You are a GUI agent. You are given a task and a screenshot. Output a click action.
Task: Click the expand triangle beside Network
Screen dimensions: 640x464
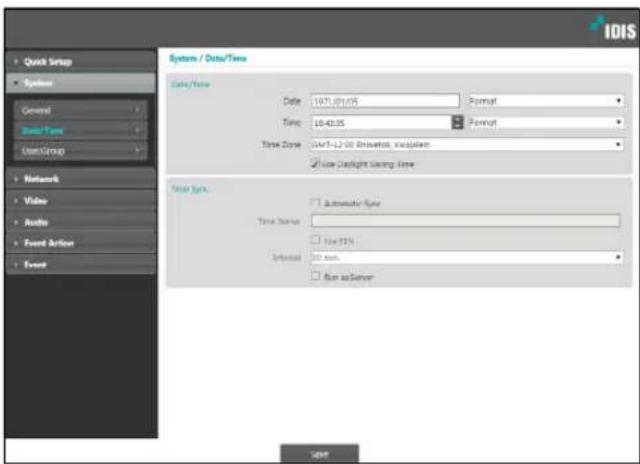click(16, 179)
